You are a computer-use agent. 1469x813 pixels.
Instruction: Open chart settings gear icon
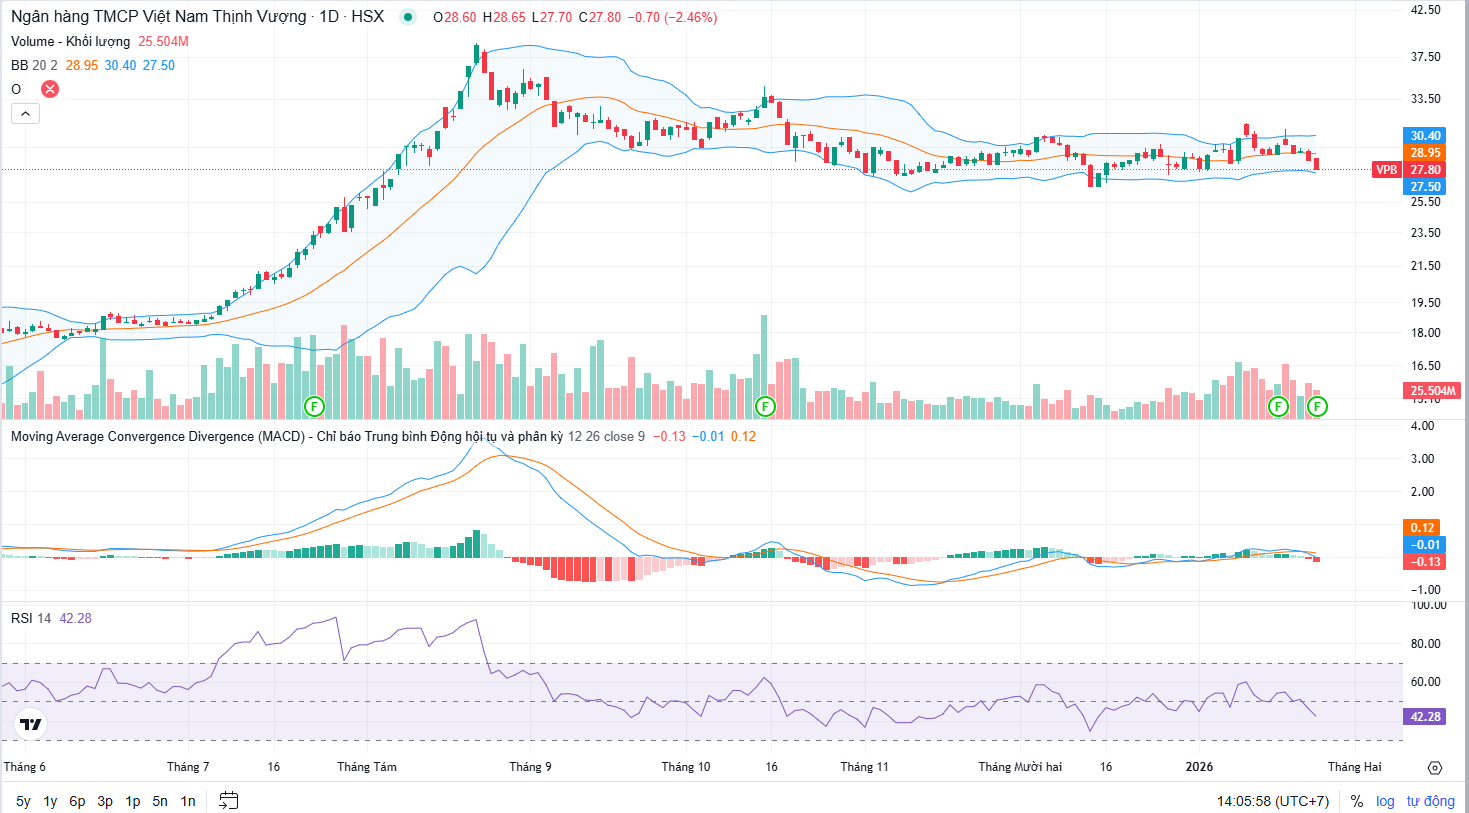(1435, 768)
